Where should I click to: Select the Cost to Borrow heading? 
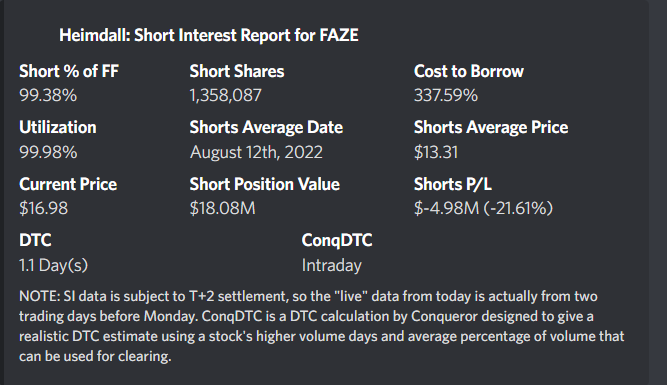pos(469,71)
